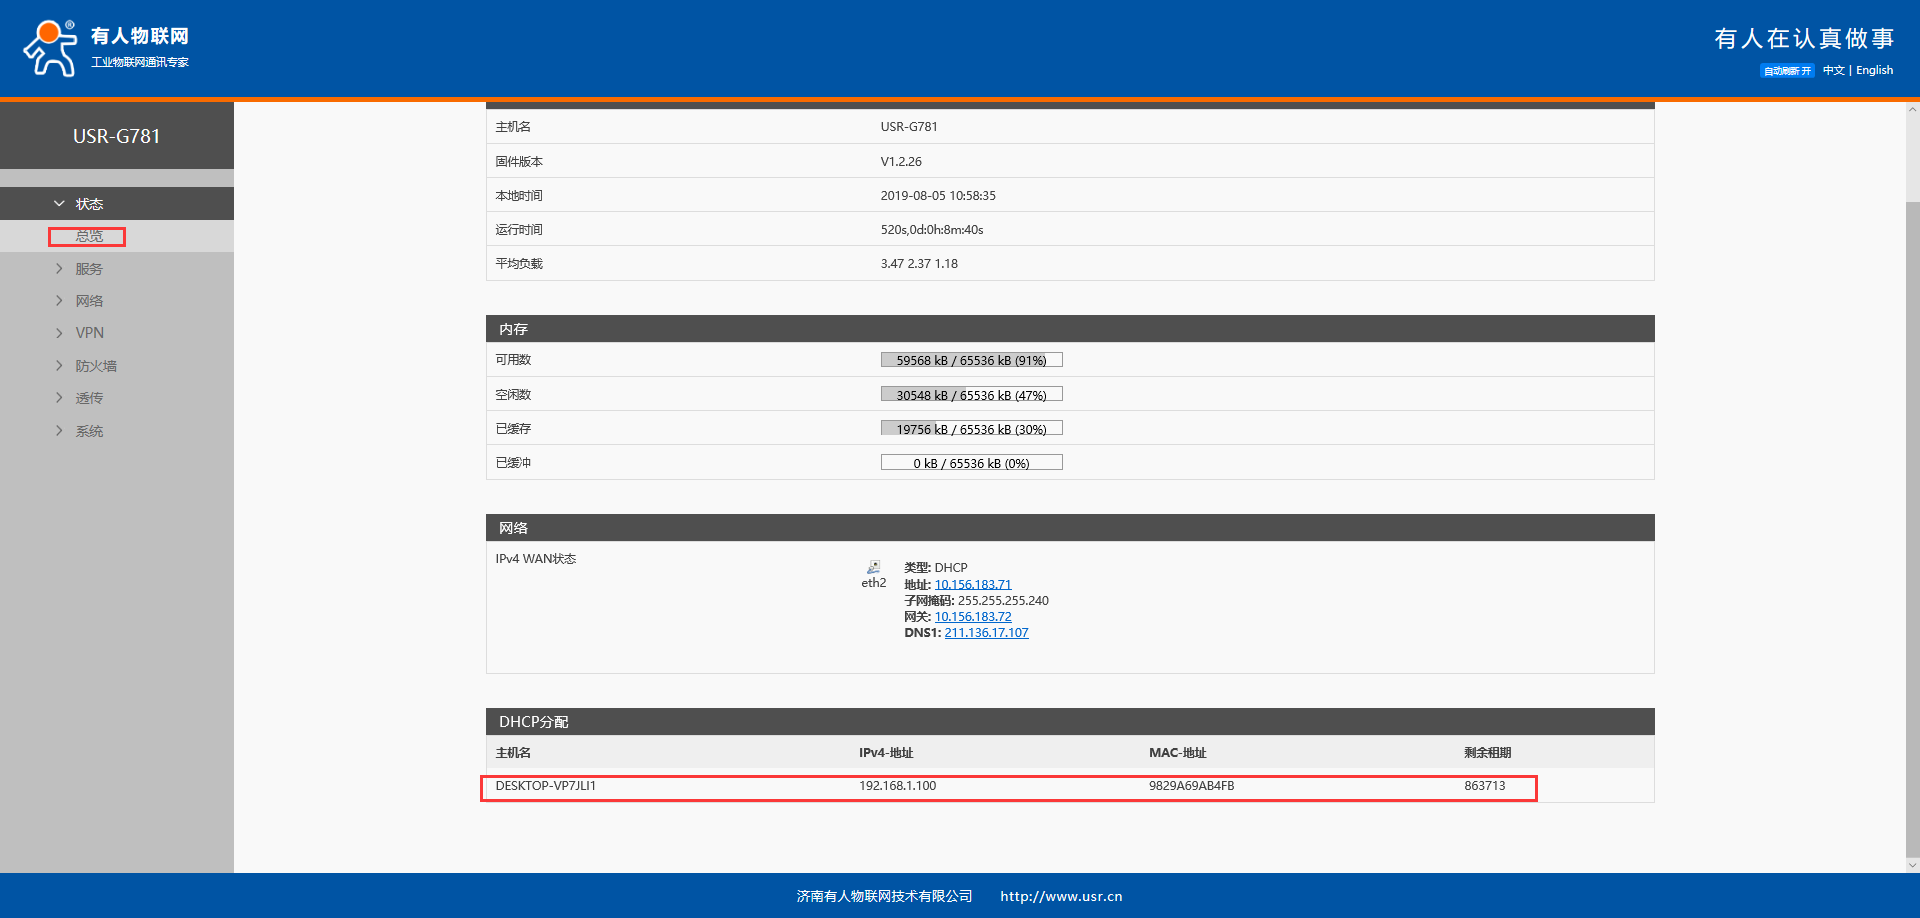Expand the 网络 sidebar menu

89,301
